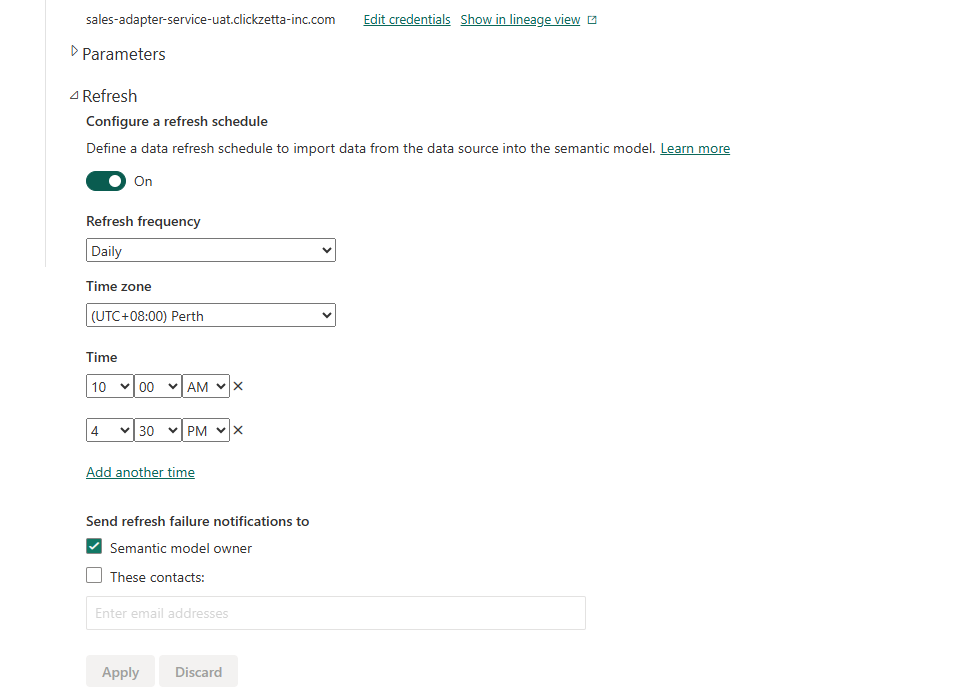
Task: Collapse the Refresh section
Action: click(x=75, y=96)
